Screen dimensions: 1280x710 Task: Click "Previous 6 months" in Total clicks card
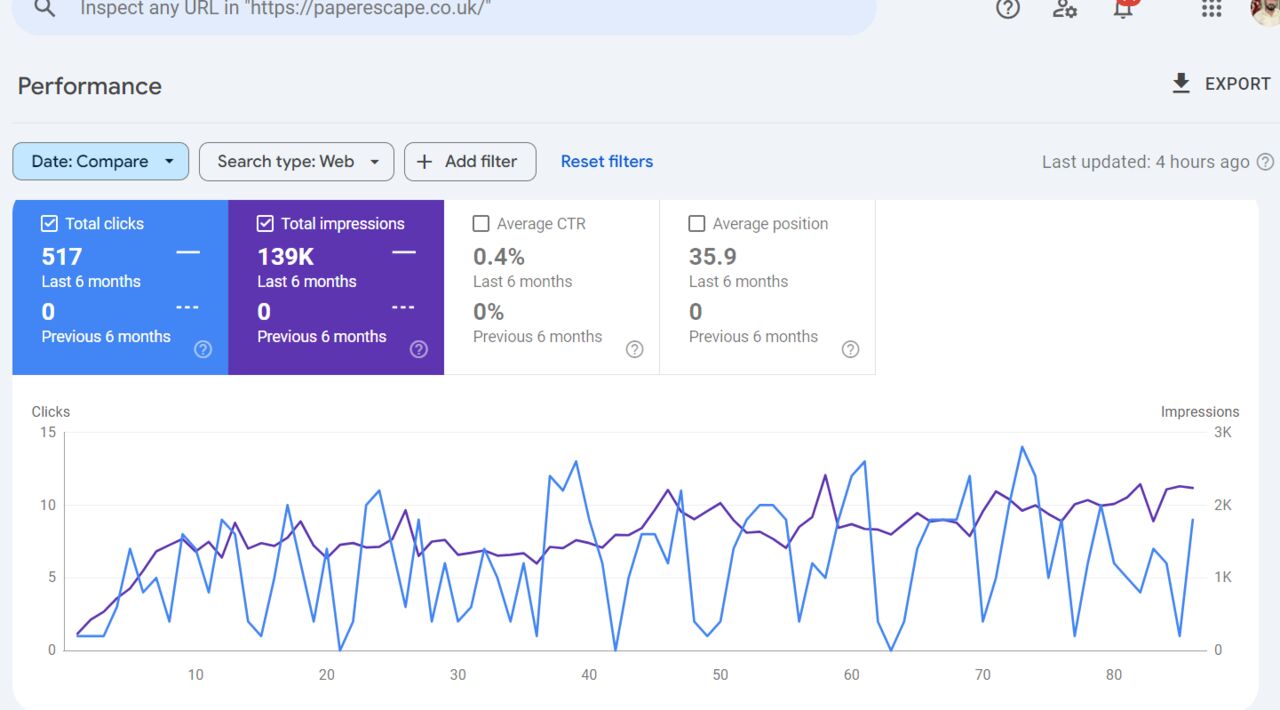(106, 337)
